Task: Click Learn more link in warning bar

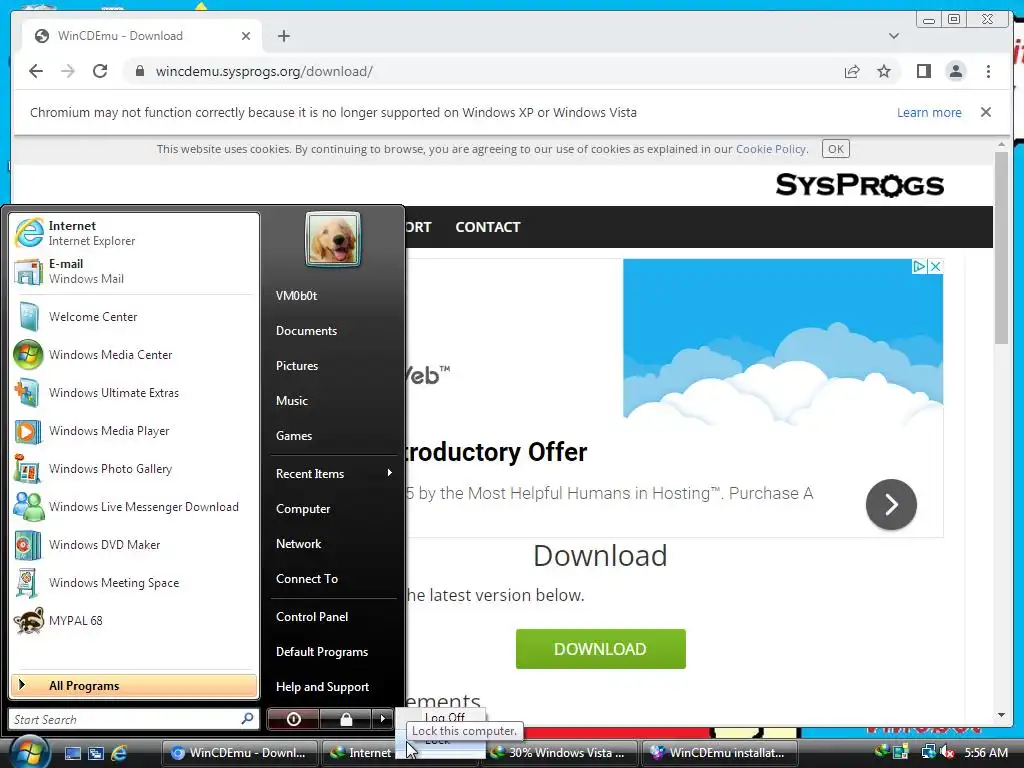Action: [929, 112]
